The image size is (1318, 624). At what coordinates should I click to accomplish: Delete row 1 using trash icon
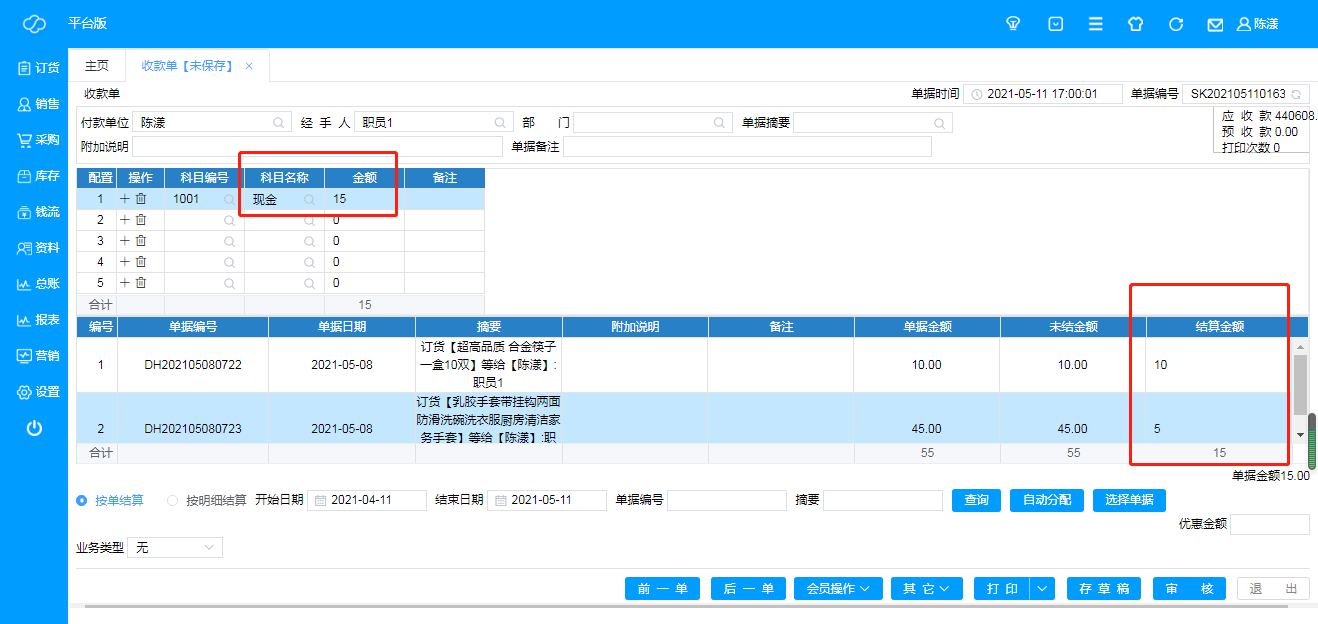[x=141, y=199]
